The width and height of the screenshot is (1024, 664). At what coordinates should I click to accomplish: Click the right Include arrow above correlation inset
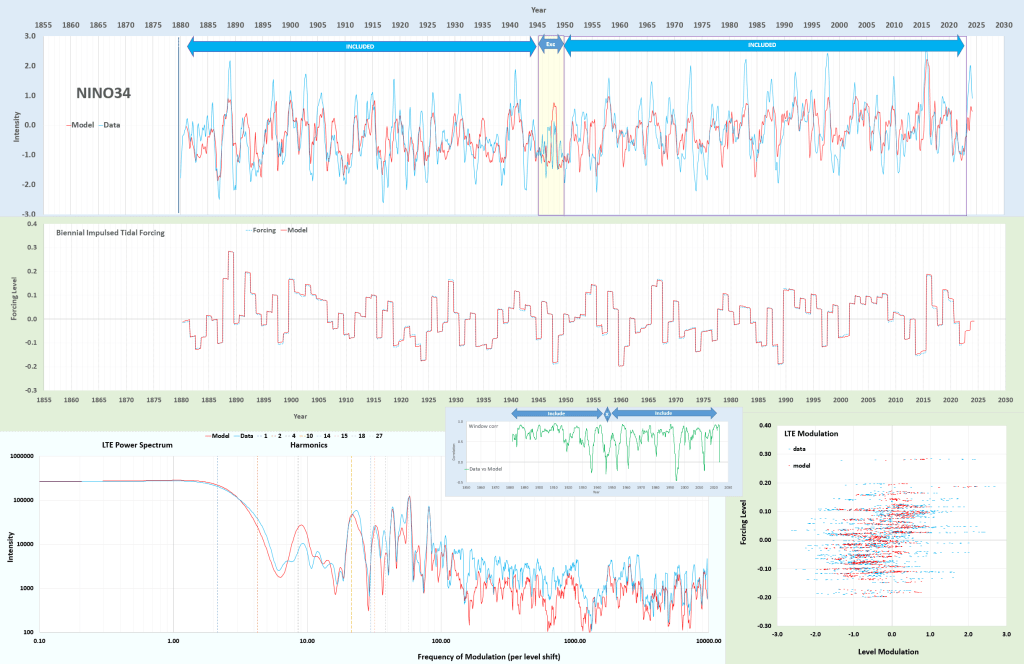coord(663,411)
